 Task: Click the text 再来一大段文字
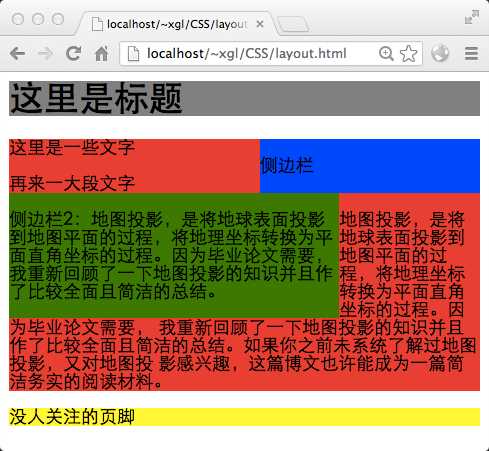coord(72,184)
